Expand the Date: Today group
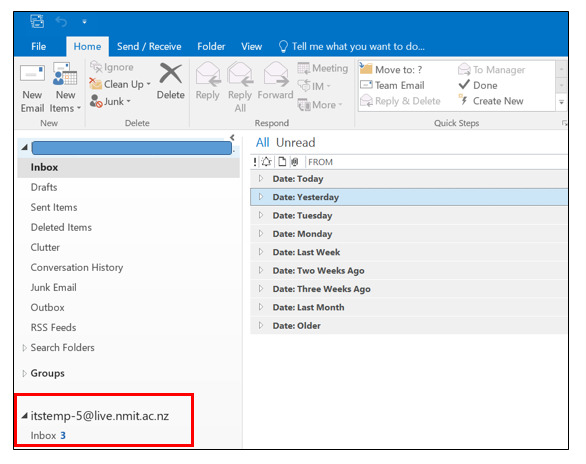Image resolution: width=586 pixels, height=464 pixels. coord(261,179)
